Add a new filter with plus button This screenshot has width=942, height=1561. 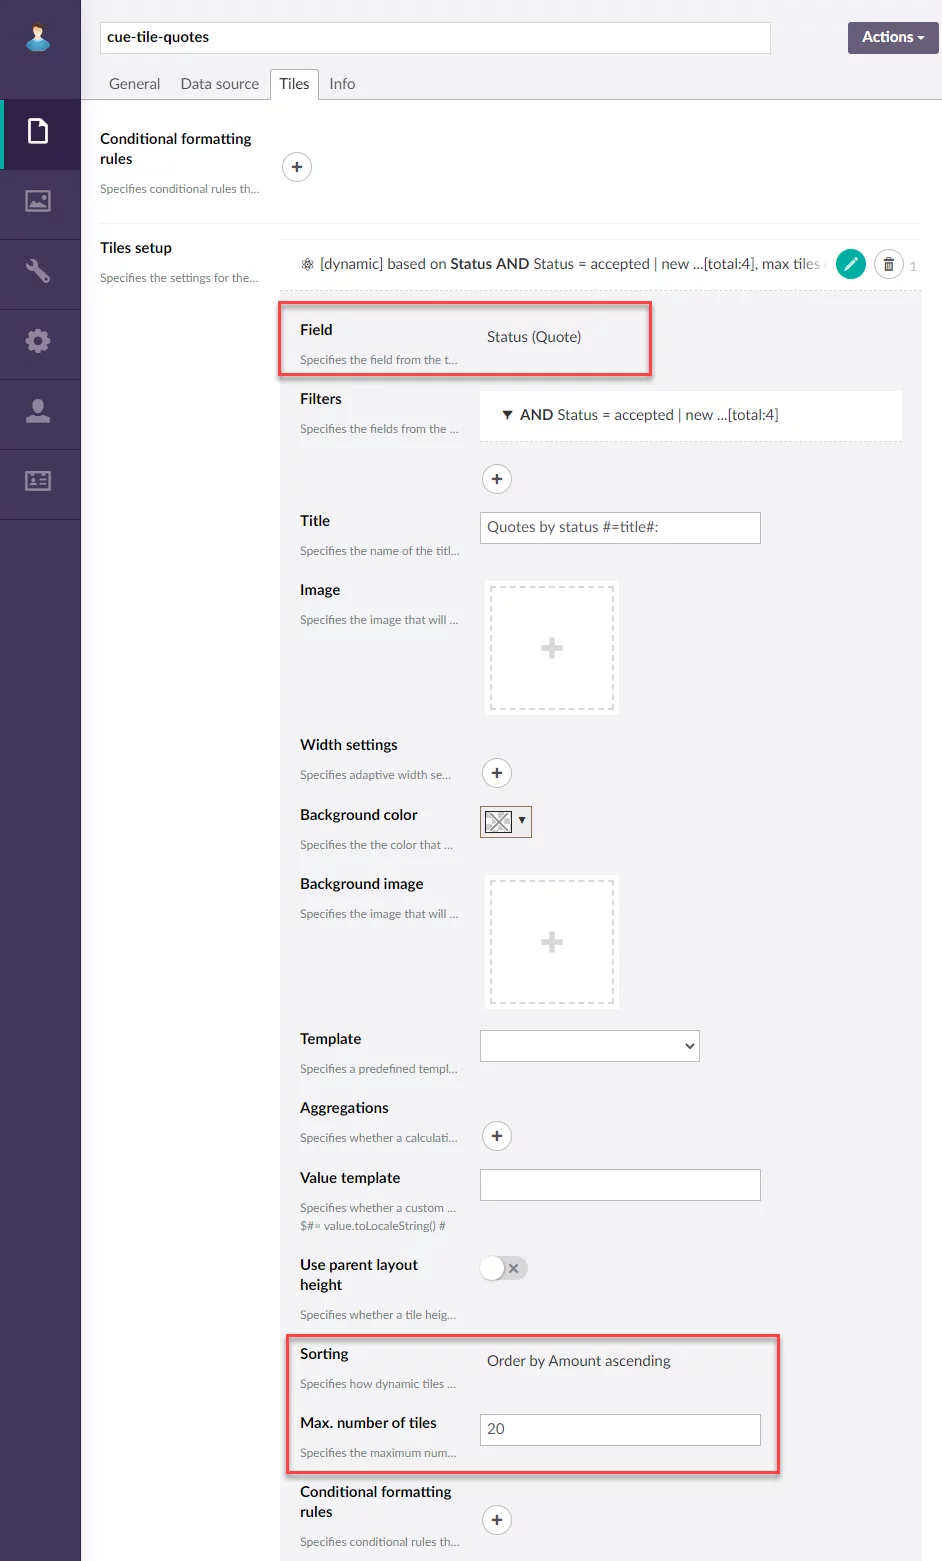pyautogui.click(x=497, y=479)
